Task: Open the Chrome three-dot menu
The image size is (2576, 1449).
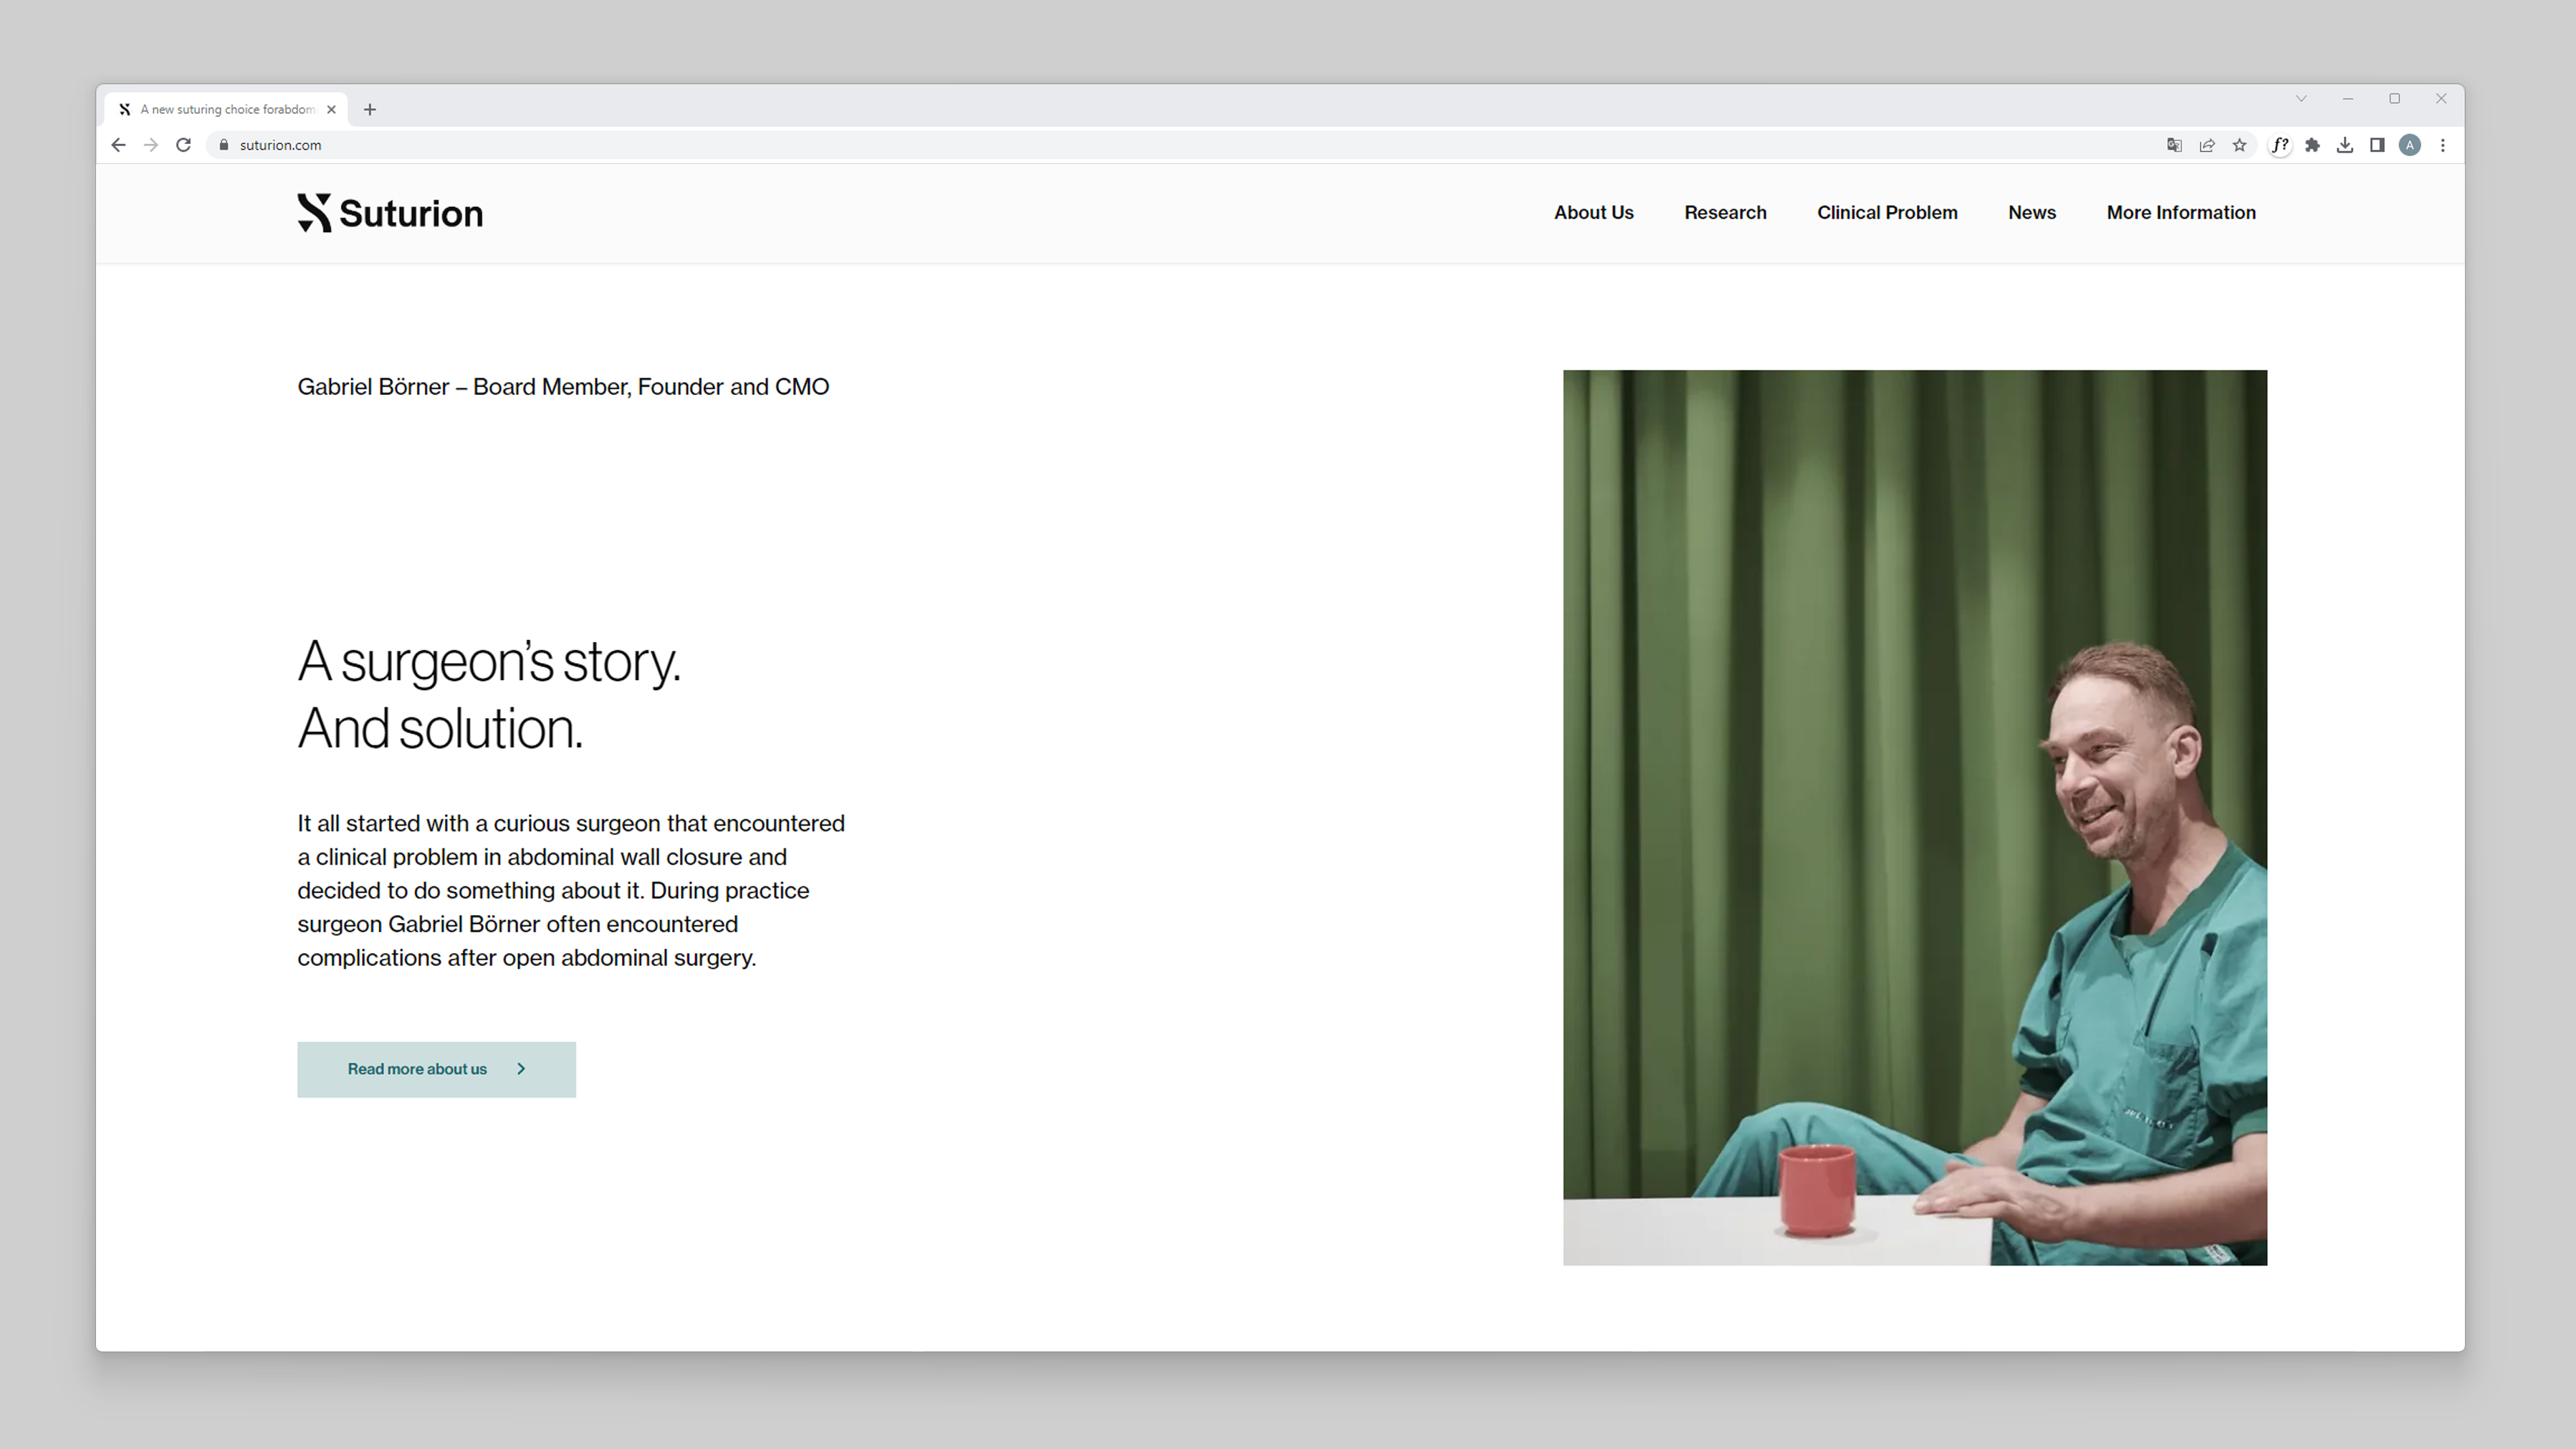Action: (x=2443, y=145)
